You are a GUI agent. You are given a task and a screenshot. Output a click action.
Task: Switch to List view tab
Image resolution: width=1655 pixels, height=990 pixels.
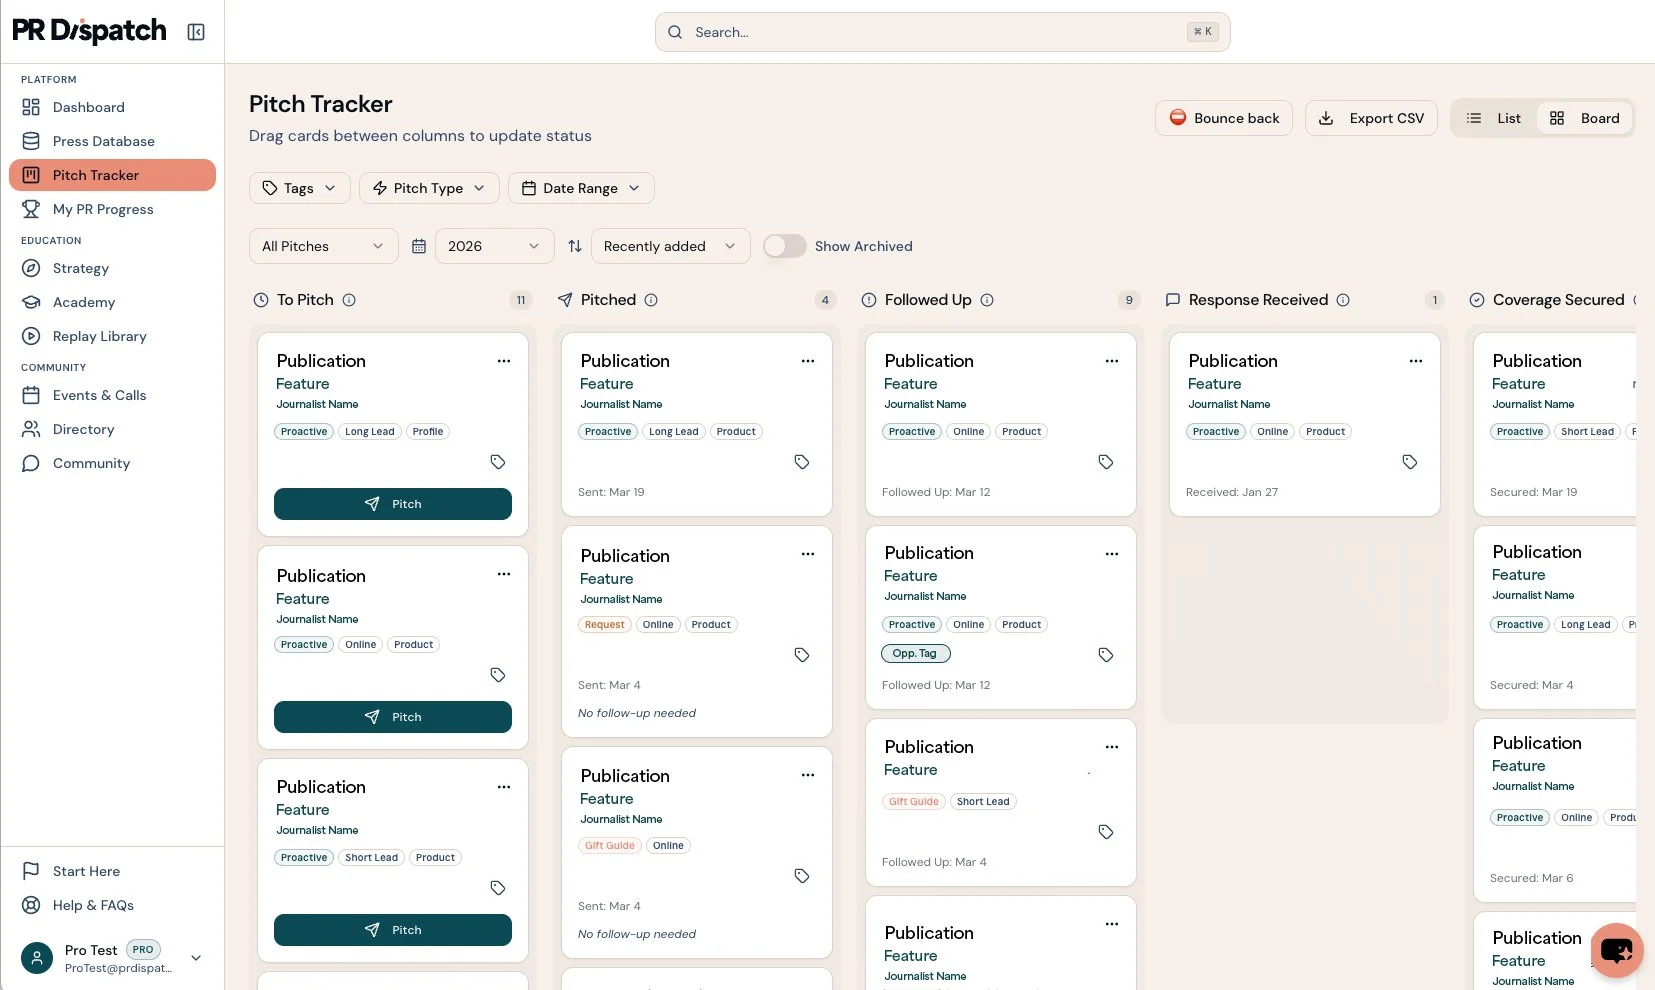(1495, 118)
